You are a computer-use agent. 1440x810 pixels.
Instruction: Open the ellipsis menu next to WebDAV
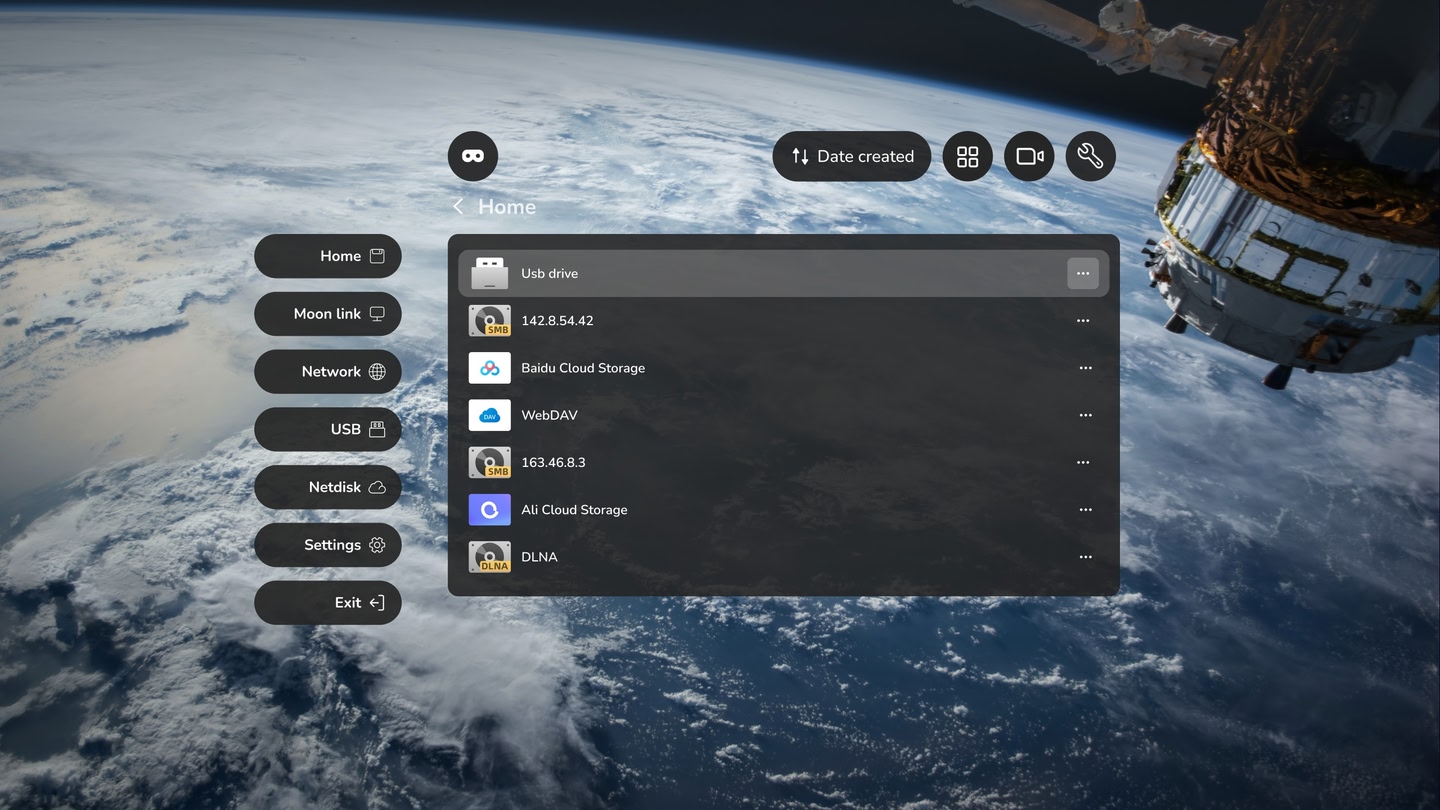click(1085, 415)
